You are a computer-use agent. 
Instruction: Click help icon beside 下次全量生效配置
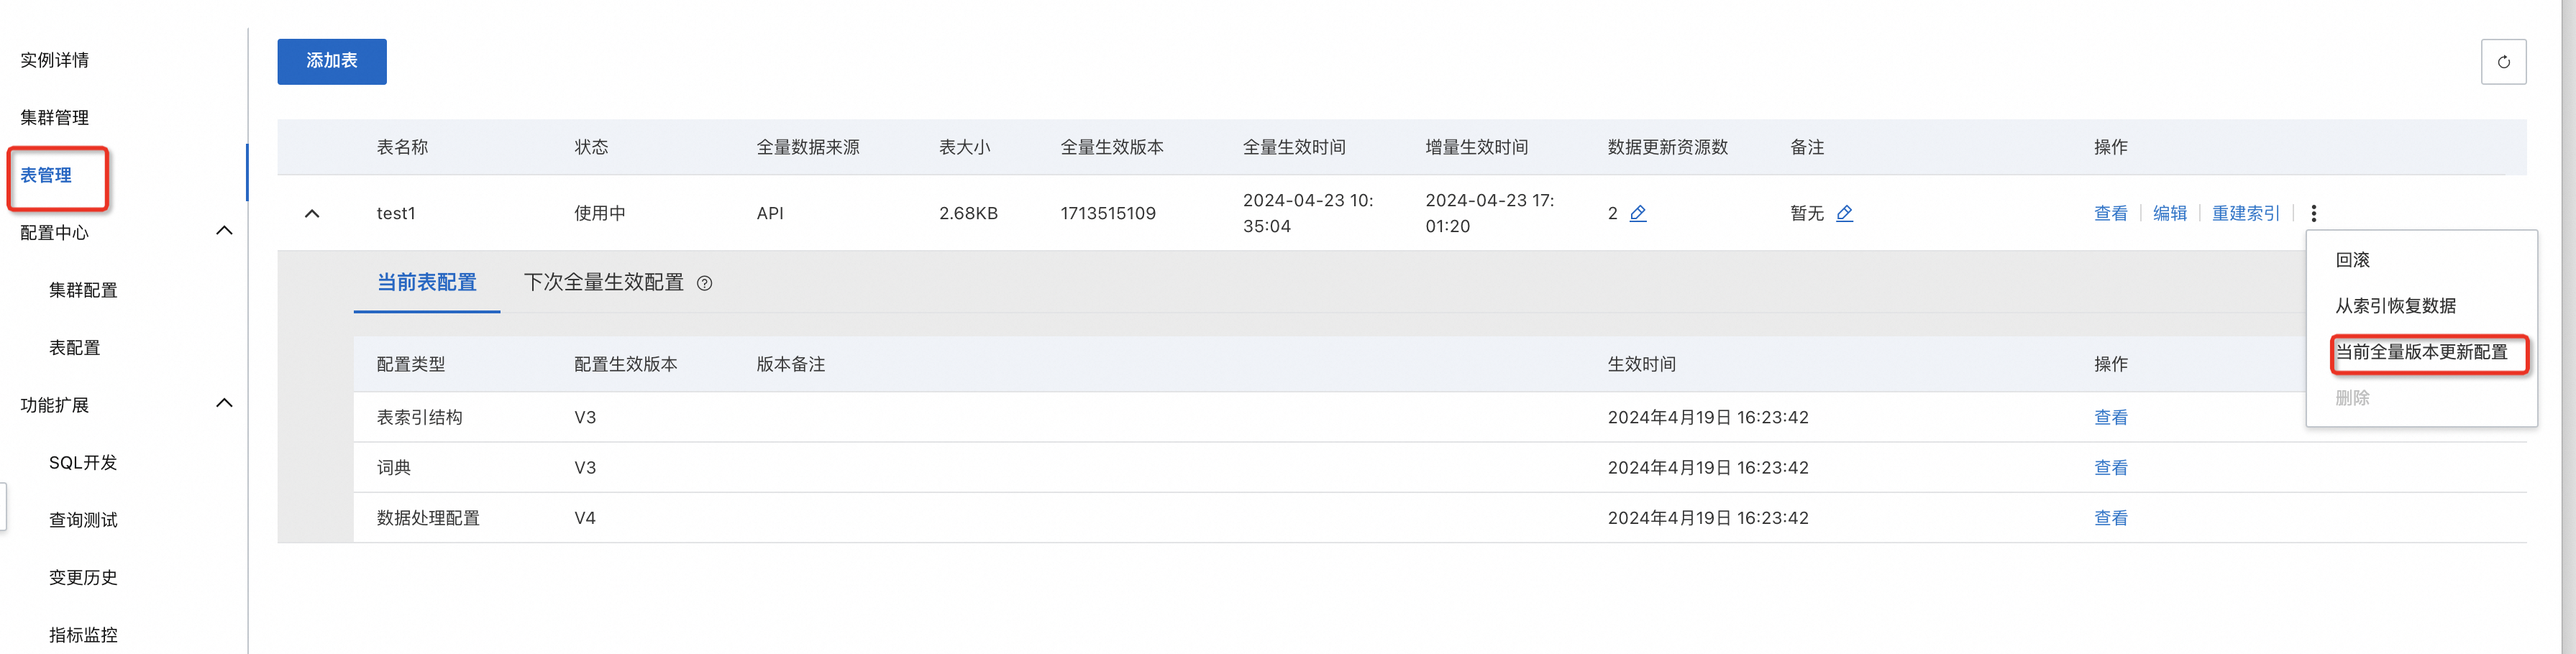coord(705,283)
